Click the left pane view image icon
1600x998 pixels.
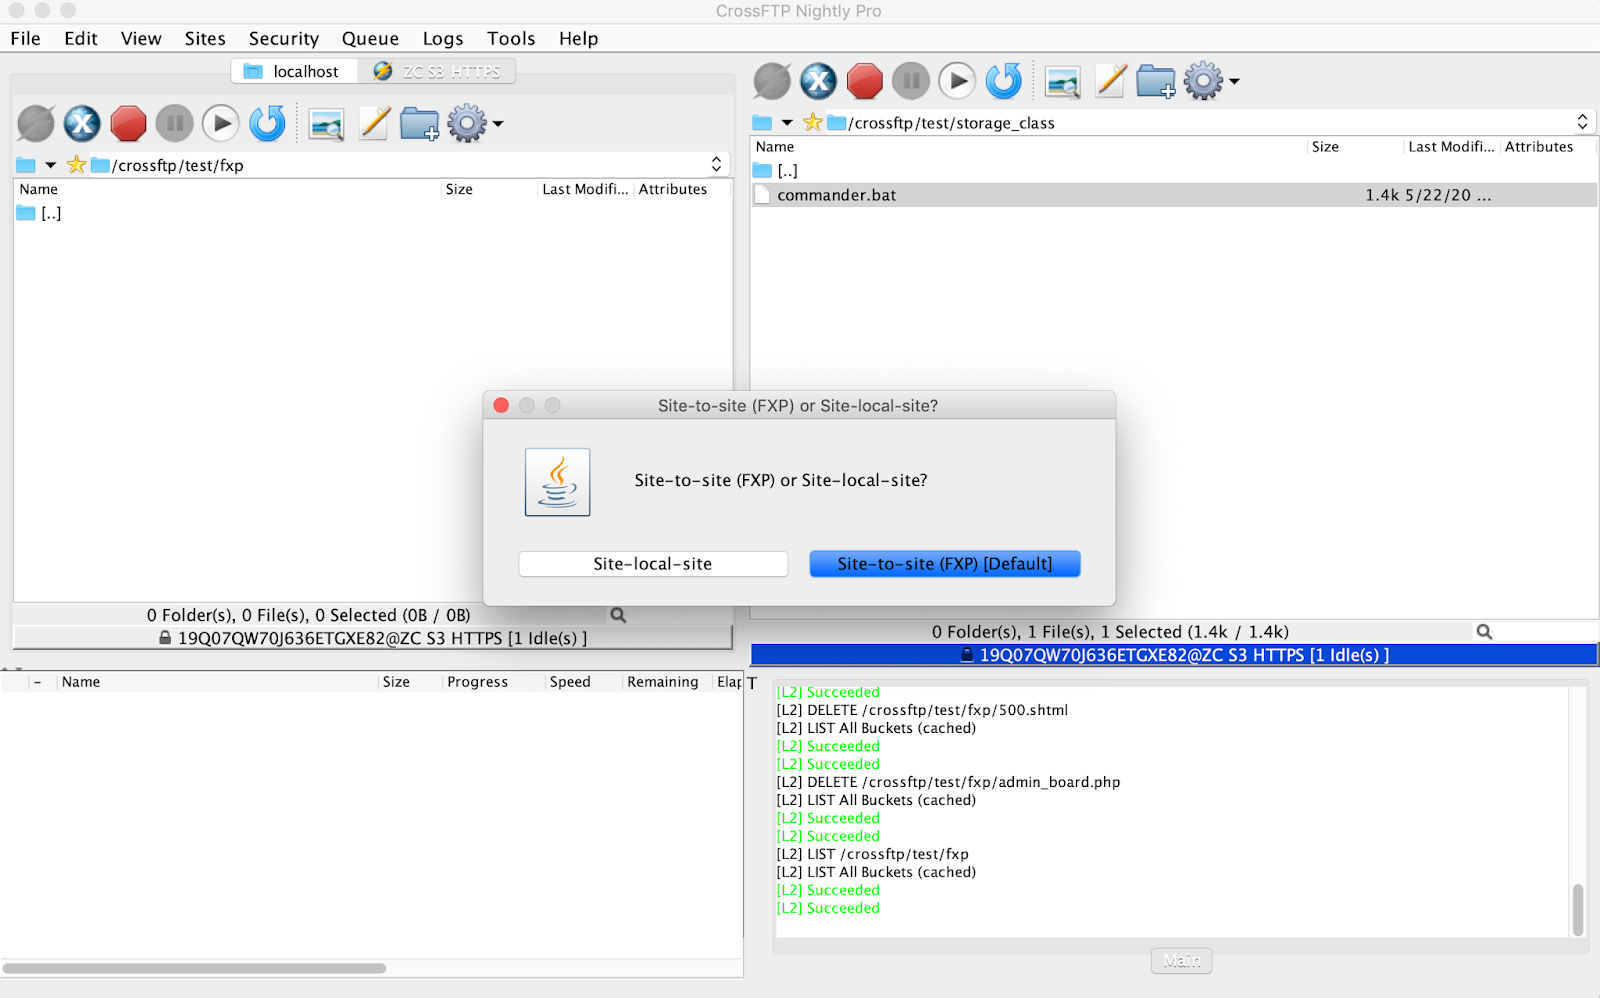pyautogui.click(x=326, y=124)
